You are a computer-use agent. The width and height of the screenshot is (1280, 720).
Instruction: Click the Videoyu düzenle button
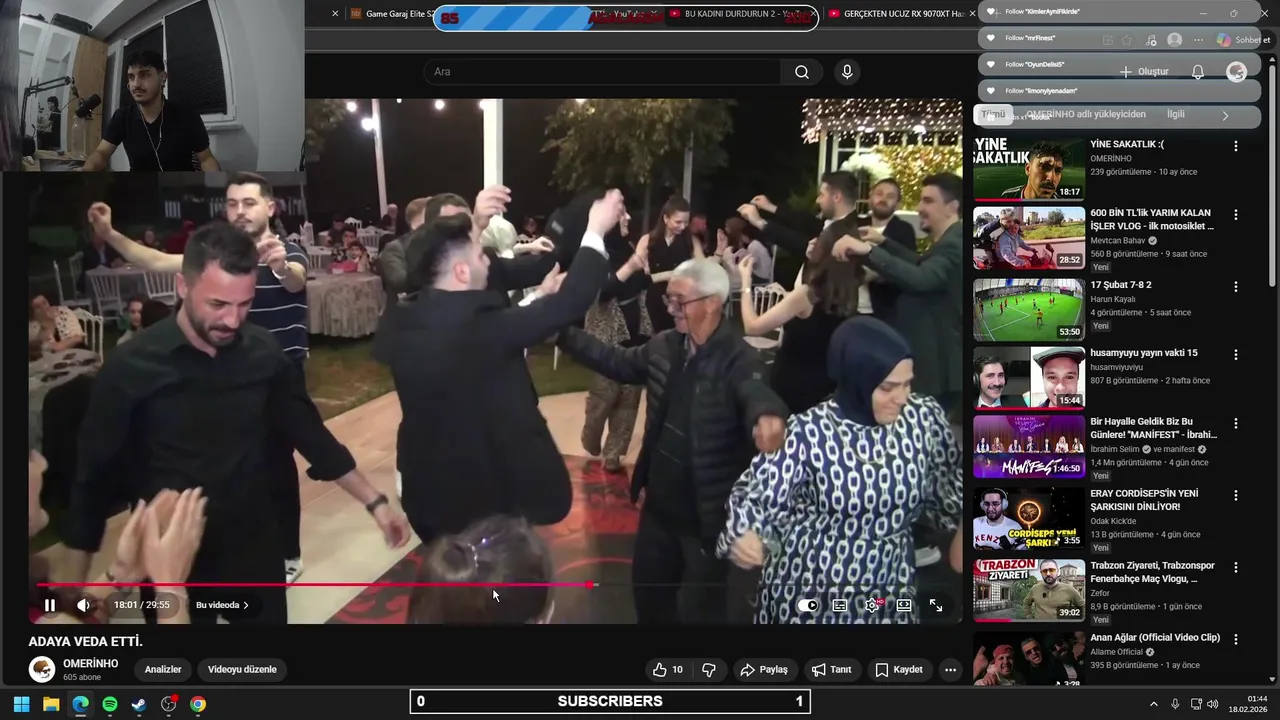[x=242, y=670]
